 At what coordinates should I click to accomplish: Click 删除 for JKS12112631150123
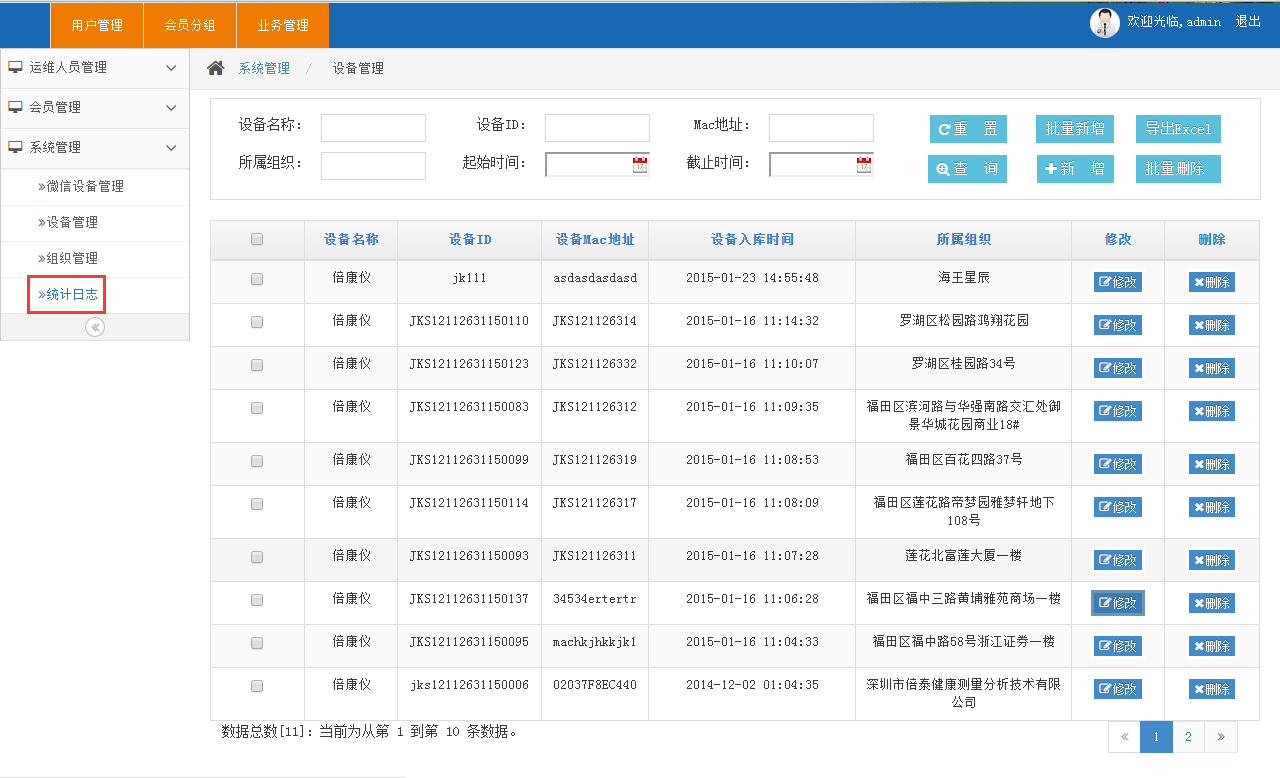pyautogui.click(x=1211, y=368)
